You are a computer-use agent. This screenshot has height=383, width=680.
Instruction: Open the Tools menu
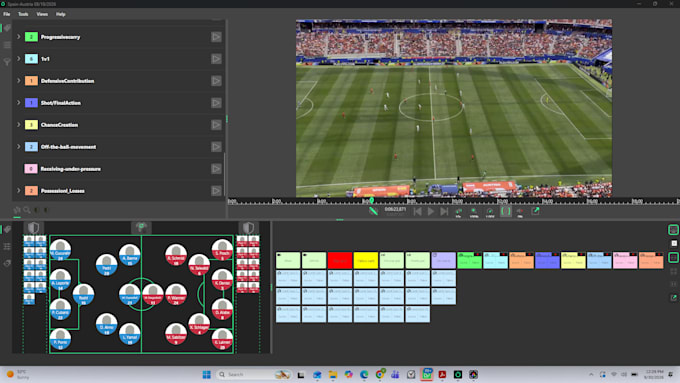click(x=23, y=14)
